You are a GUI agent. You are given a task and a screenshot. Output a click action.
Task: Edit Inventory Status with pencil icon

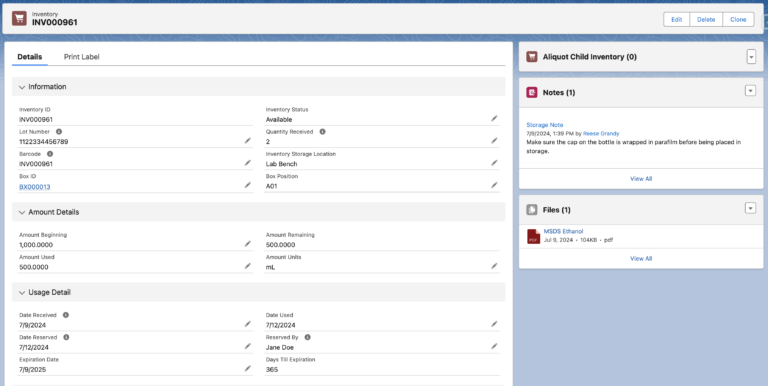point(494,119)
